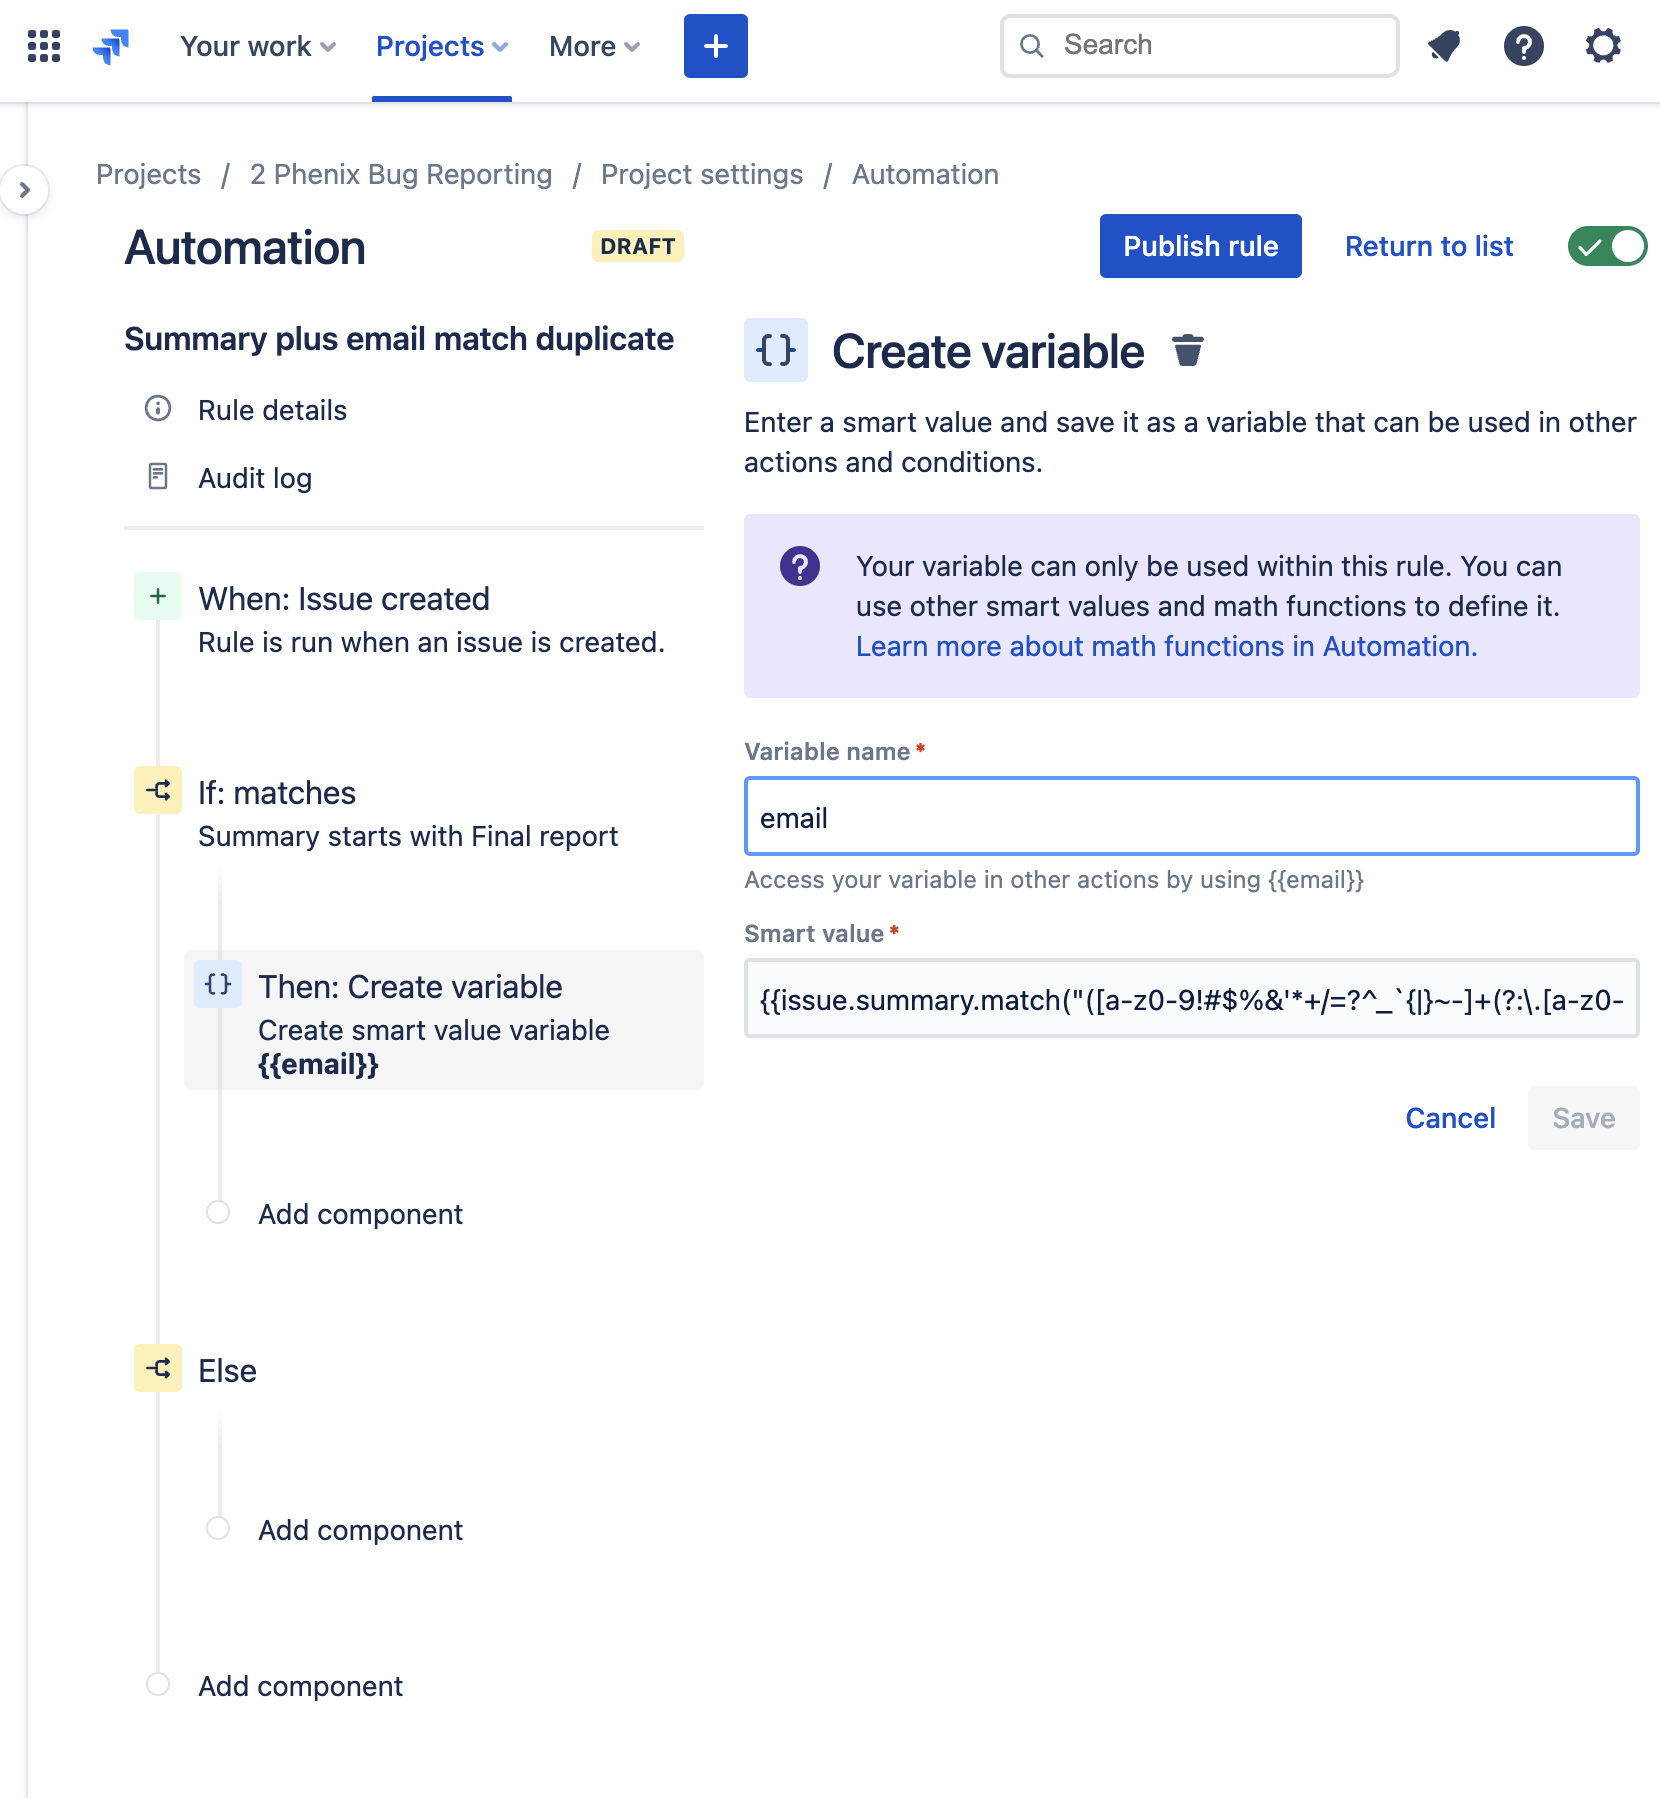The image size is (1660, 1798).
Task: Click the Then Create variable braces icon
Action: 218,985
